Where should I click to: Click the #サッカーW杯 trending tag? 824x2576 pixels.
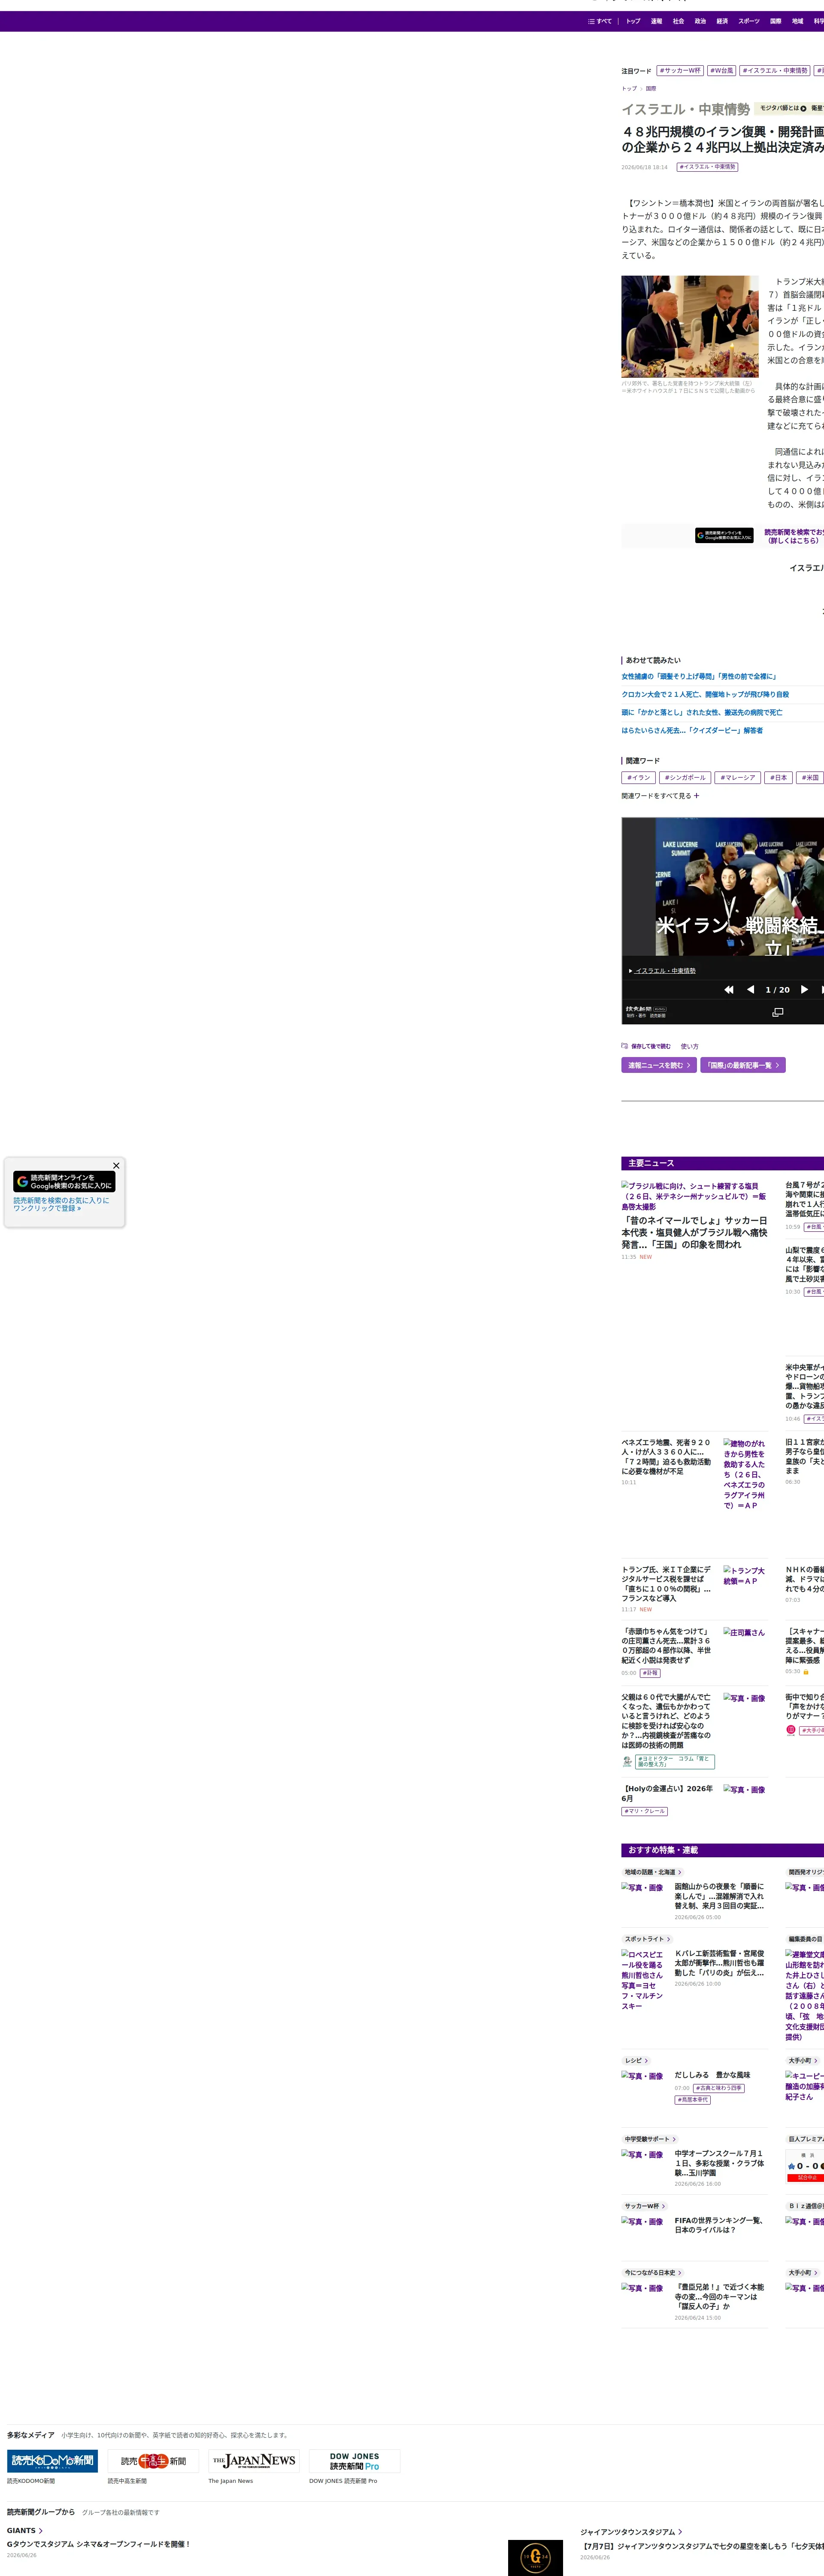(680, 71)
